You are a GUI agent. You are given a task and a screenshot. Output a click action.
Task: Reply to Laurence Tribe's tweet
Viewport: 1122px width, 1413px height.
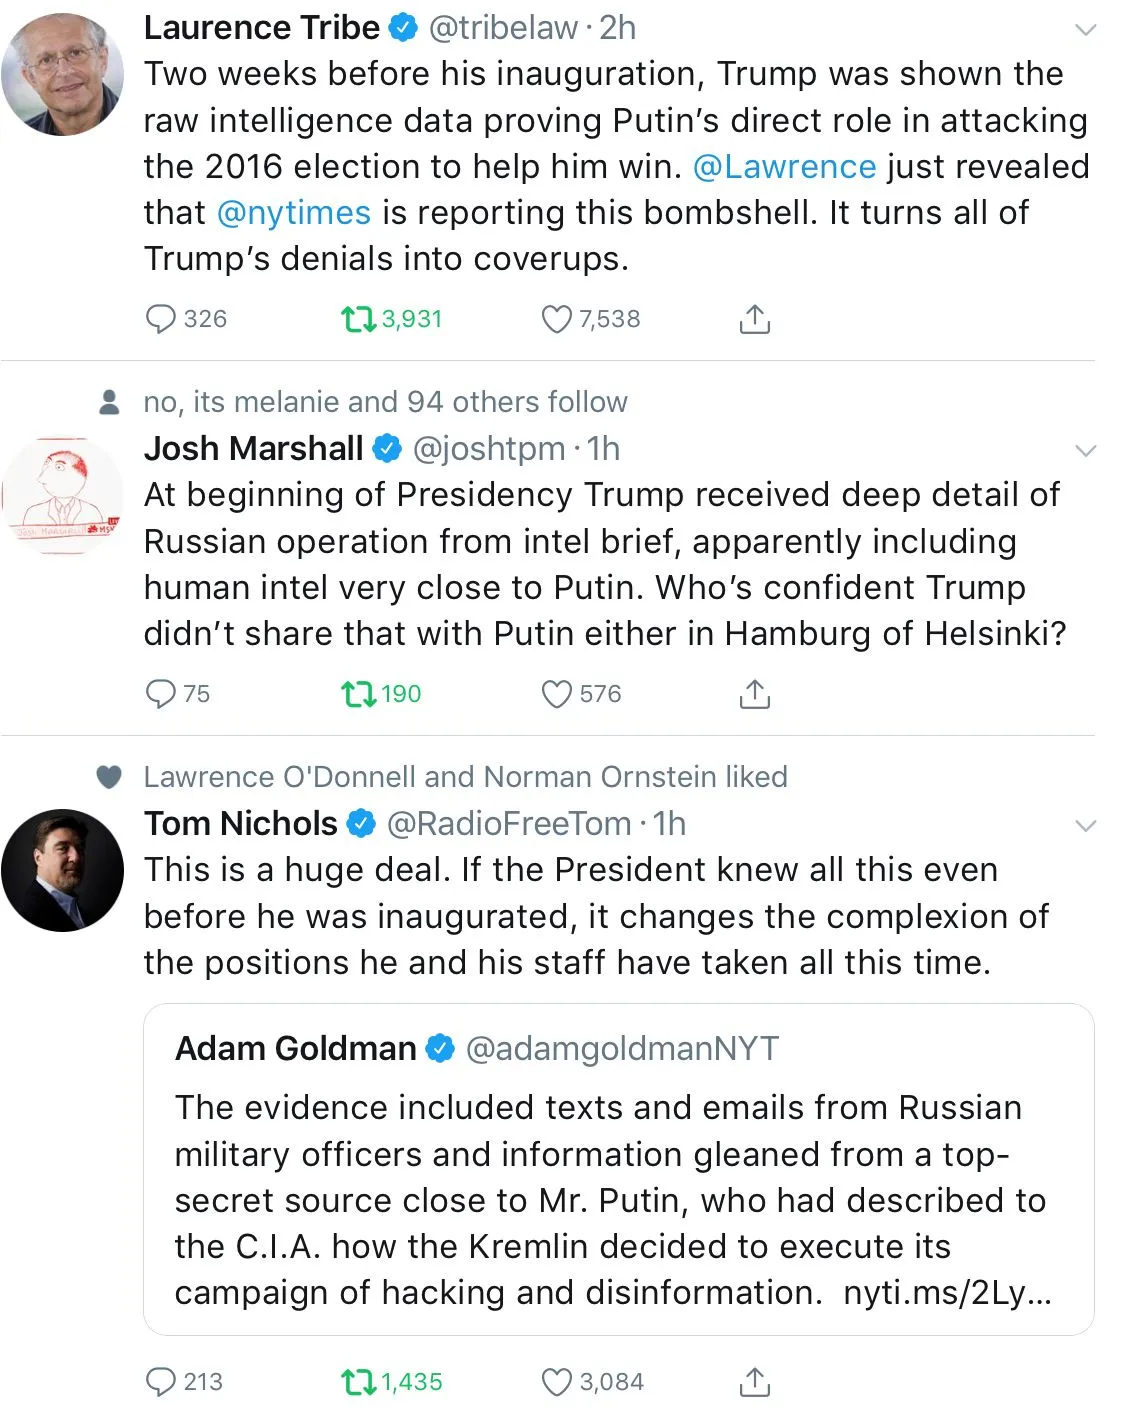161,319
